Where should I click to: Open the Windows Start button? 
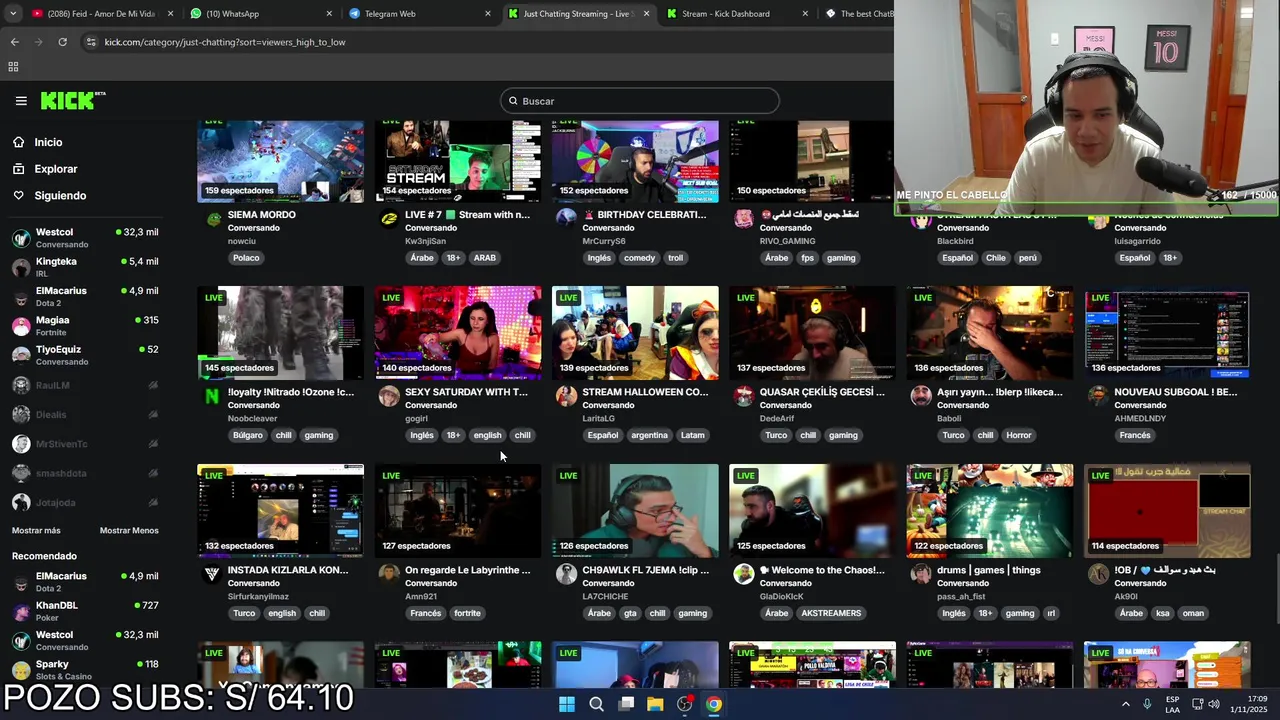click(x=567, y=704)
